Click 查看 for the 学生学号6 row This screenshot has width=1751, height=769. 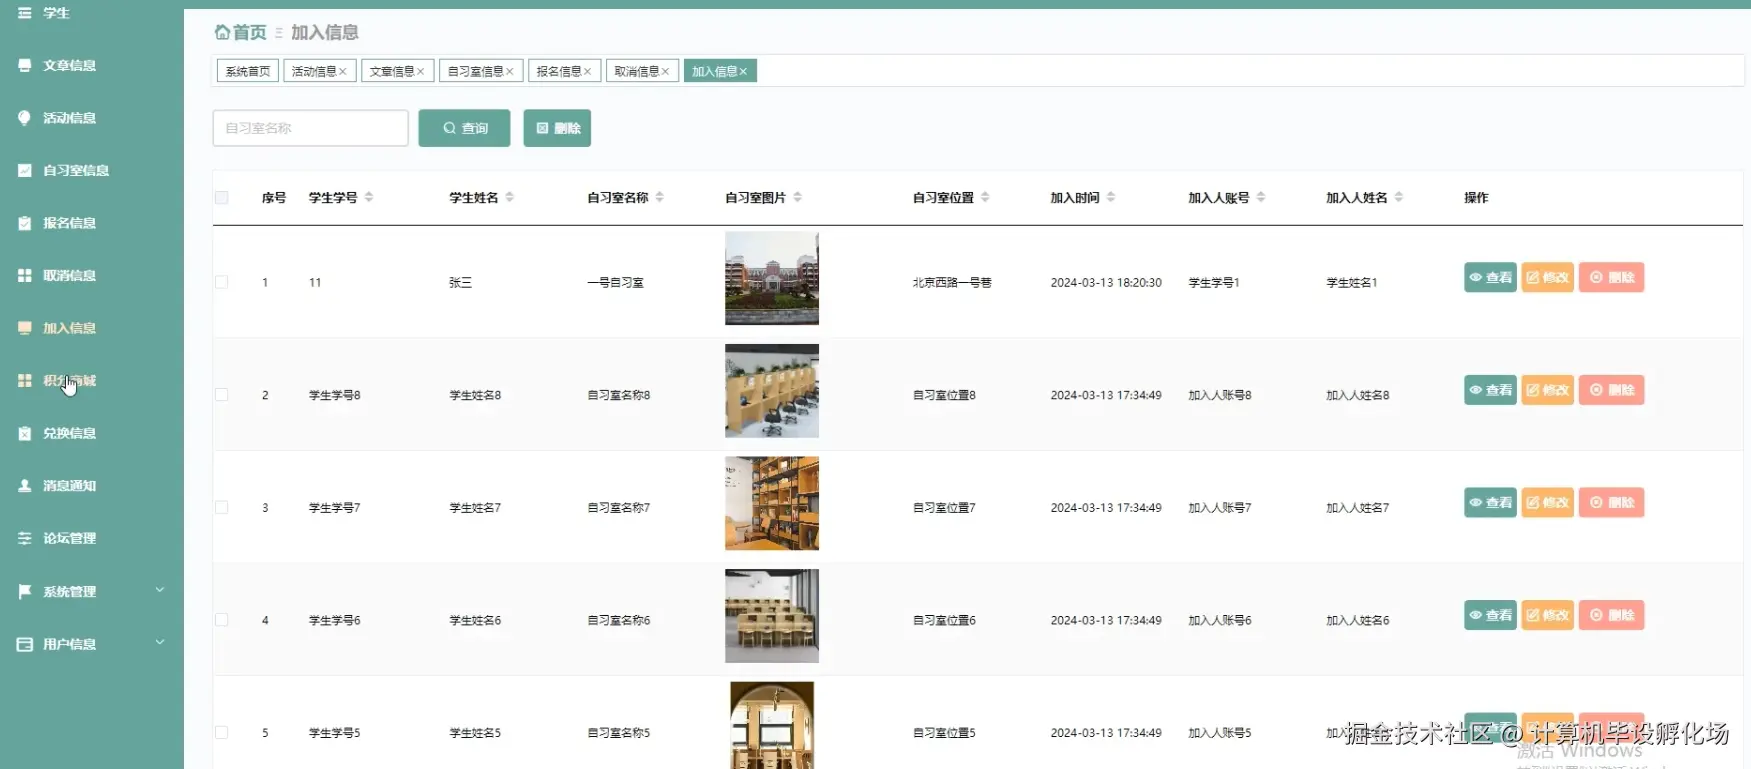(1490, 615)
